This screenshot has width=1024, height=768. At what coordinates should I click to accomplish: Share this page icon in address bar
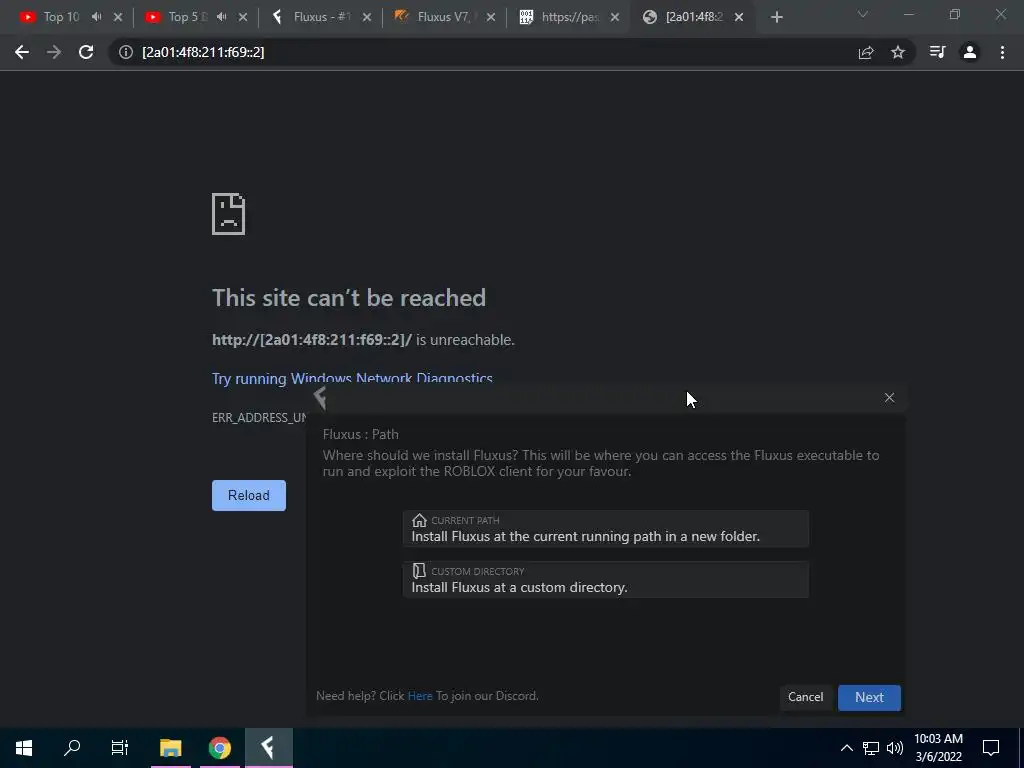[x=866, y=52]
